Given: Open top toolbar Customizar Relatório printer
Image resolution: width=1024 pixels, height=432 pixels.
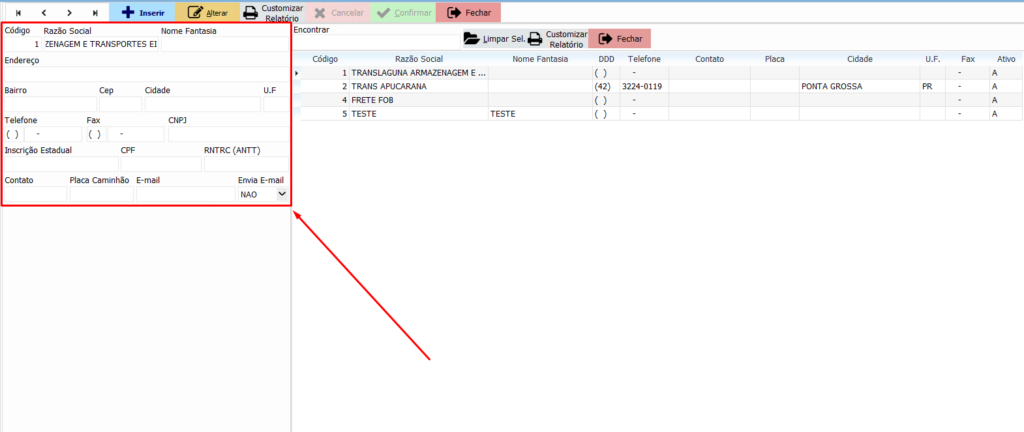Looking at the screenshot, I should 273,13.
